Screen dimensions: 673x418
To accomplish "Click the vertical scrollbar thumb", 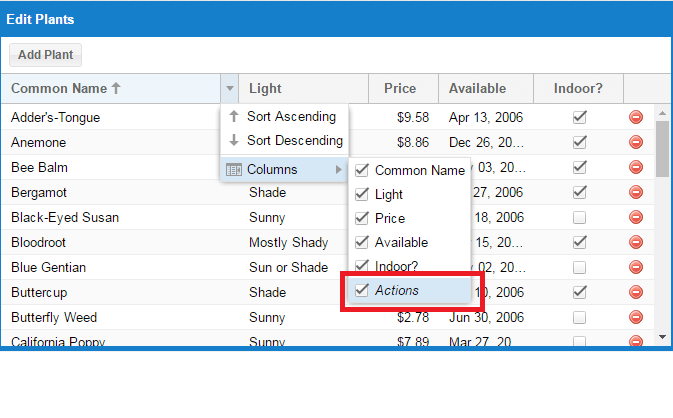I will click(x=662, y=148).
